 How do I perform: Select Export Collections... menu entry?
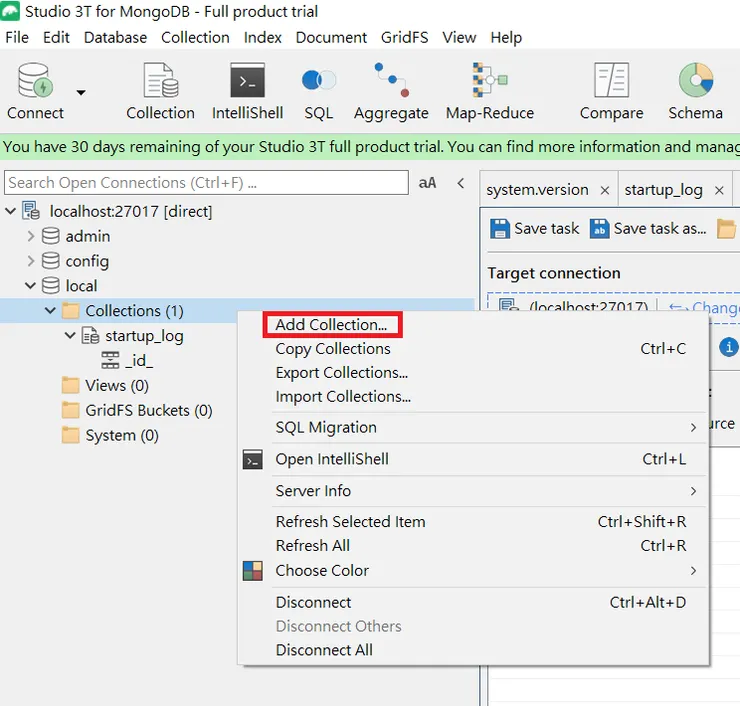point(473,373)
